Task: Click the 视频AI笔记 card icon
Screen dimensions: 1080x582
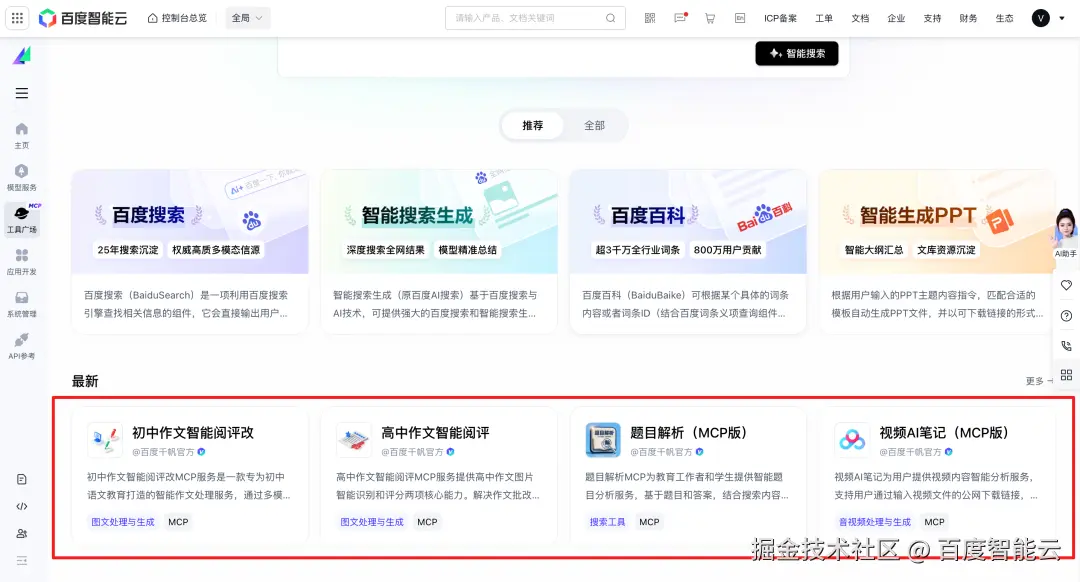Action: tap(852, 440)
